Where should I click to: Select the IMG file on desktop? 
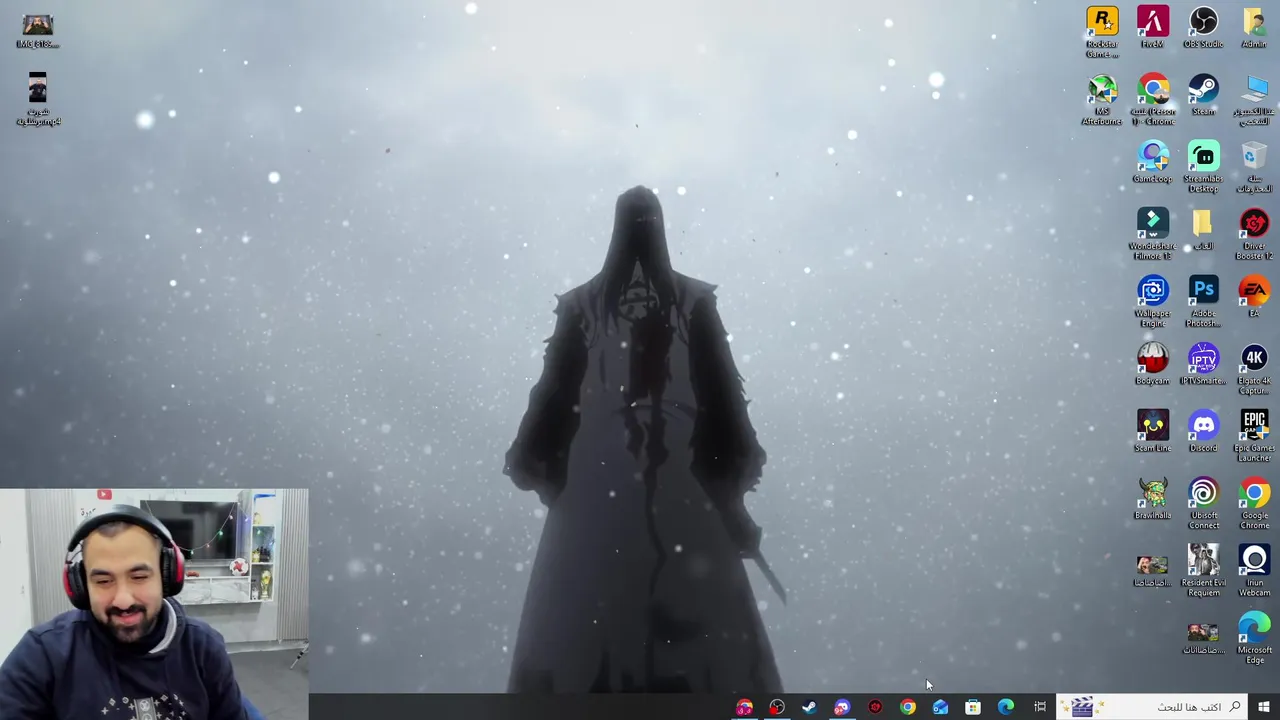tap(37, 30)
